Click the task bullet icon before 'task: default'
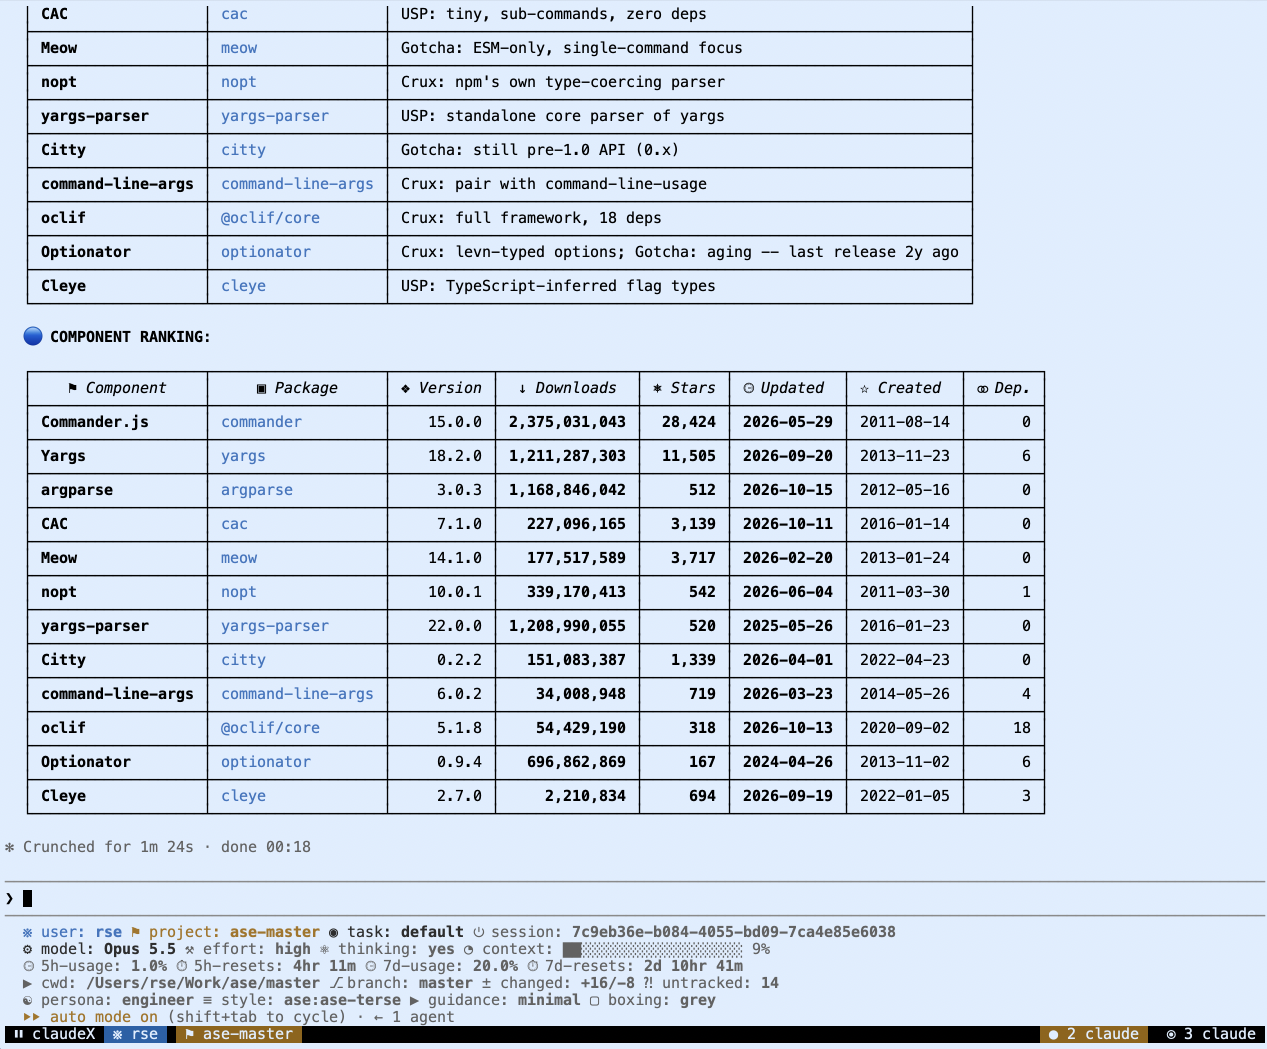 [334, 932]
